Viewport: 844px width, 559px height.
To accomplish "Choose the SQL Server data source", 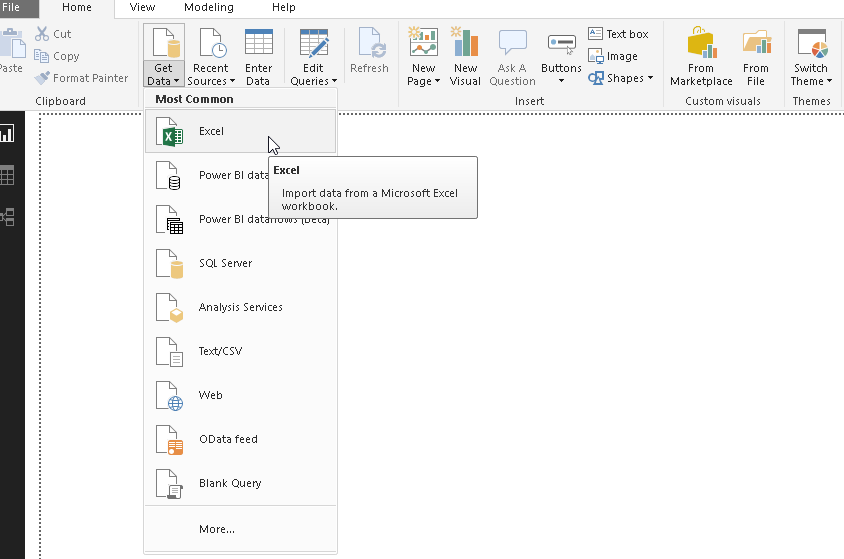I will pos(225,263).
